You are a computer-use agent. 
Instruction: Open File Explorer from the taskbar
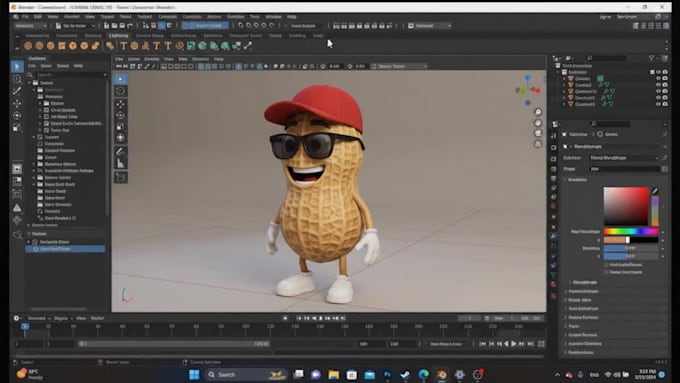[333, 374]
